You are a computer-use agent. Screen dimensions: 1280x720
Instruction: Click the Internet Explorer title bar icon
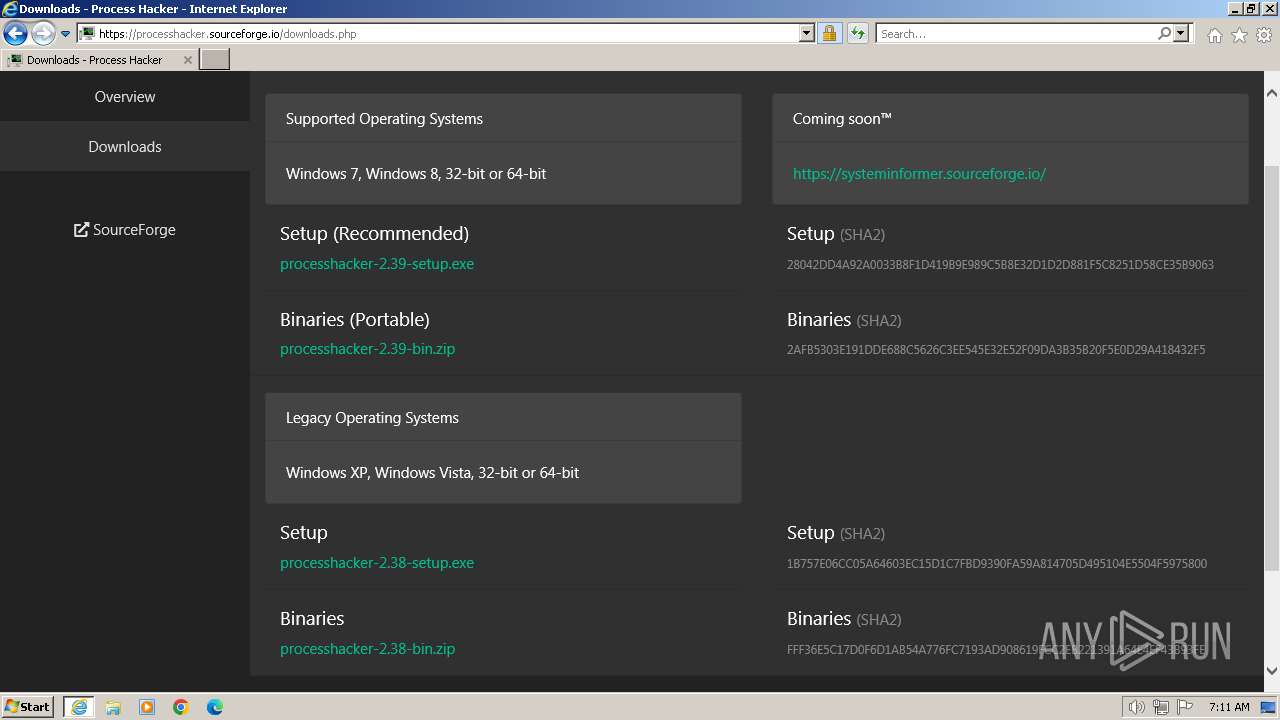click(x=10, y=9)
